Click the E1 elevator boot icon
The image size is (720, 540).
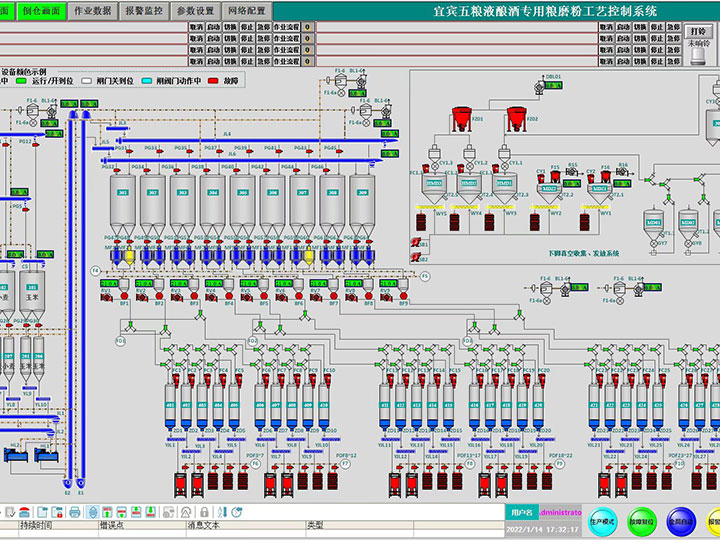coord(81,483)
